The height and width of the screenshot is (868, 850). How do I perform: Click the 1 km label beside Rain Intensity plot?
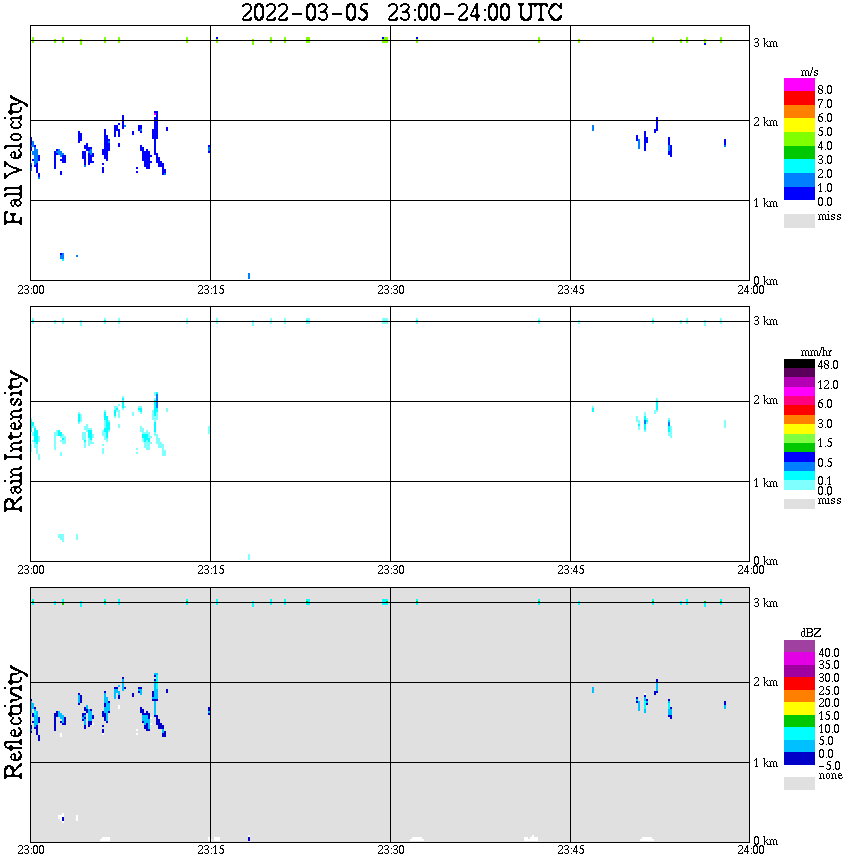(x=765, y=483)
